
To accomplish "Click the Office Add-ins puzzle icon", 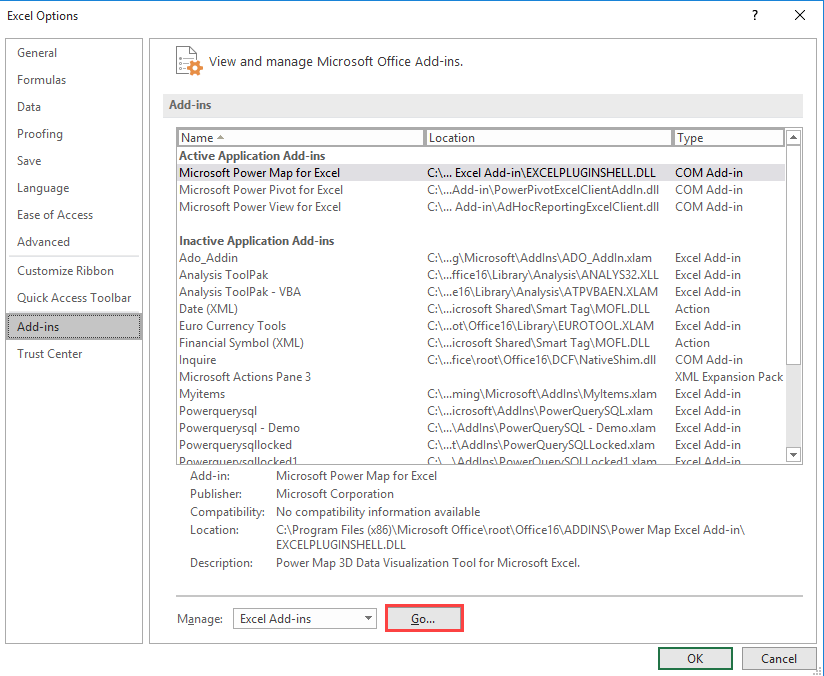I will pos(188,61).
